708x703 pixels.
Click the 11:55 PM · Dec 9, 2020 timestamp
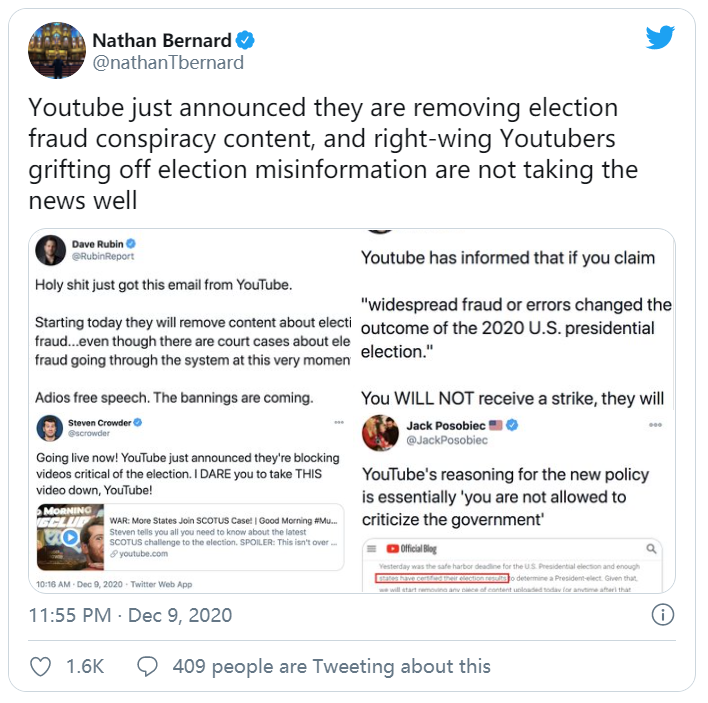click(x=130, y=615)
